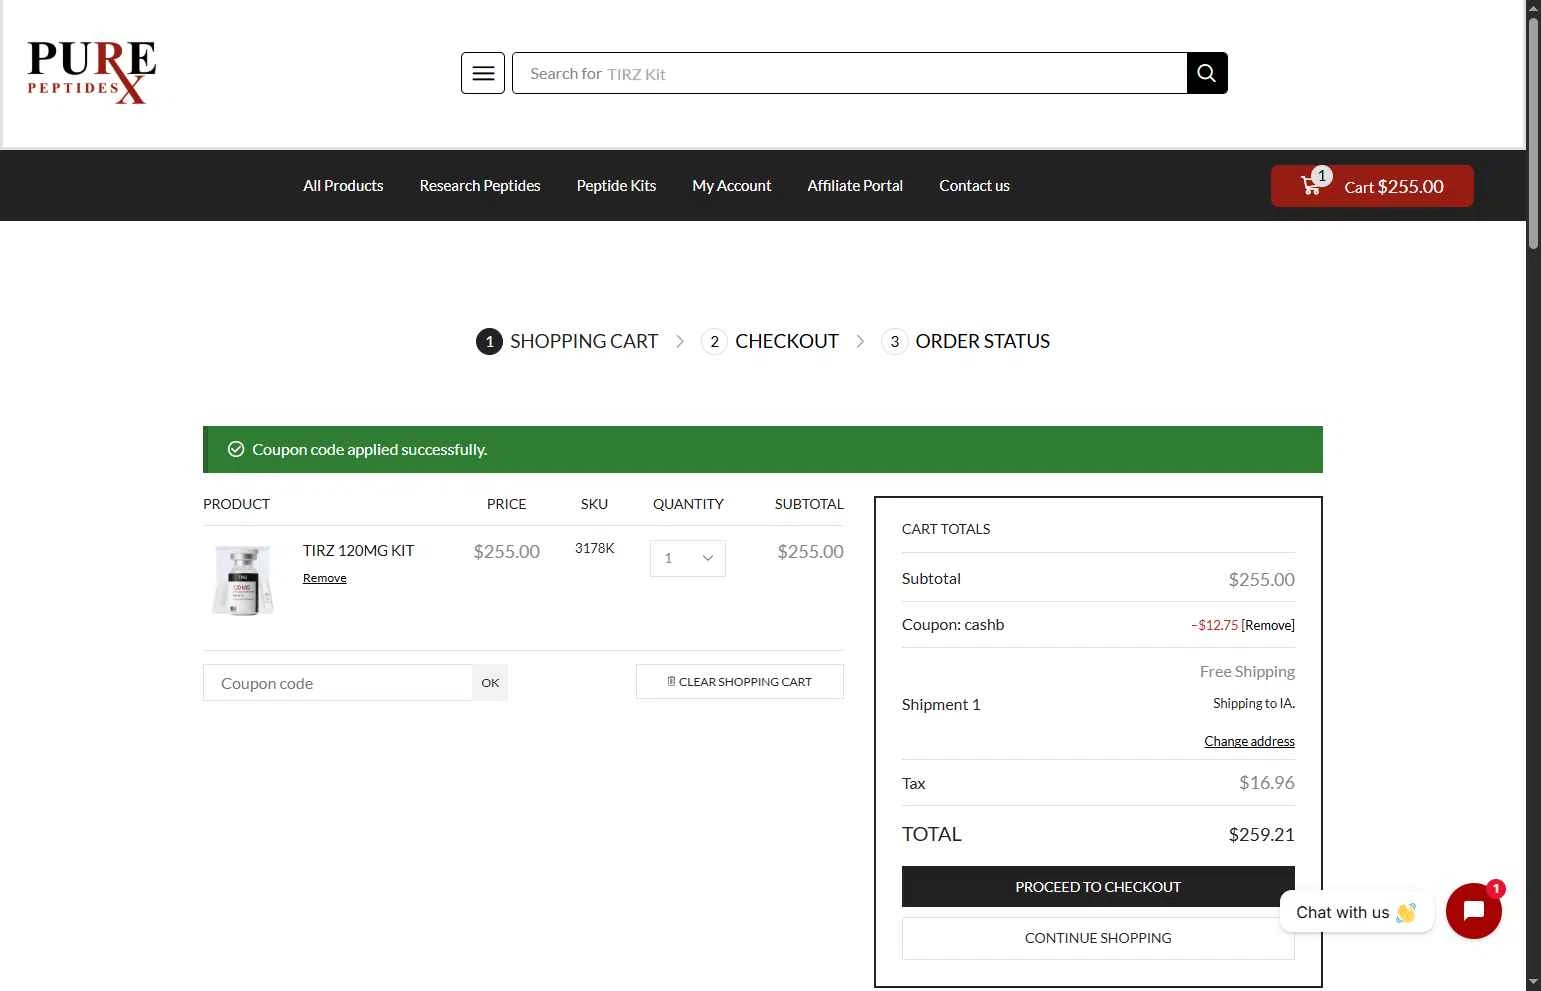Viewport: 1541px width, 991px height.
Task: Click the scrollbar down arrow
Action: 1533,982
